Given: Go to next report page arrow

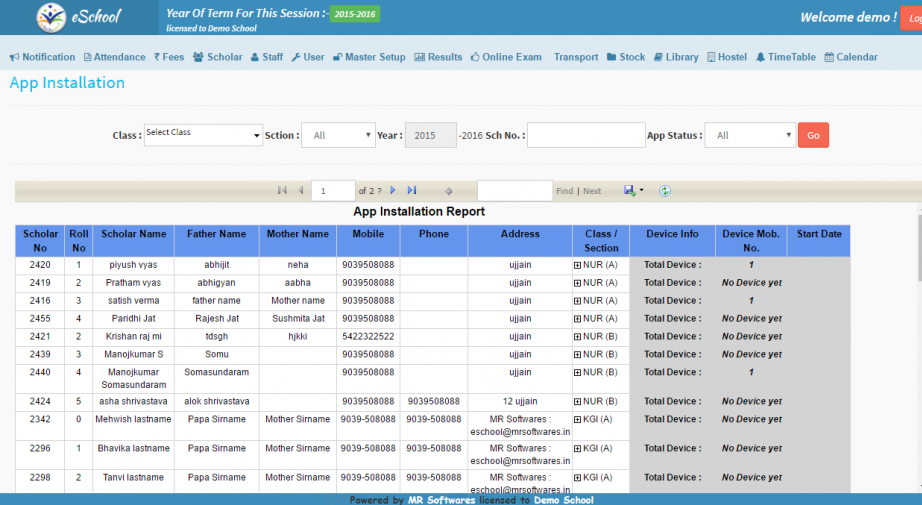Looking at the screenshot, I should click(x=393, y=190).
